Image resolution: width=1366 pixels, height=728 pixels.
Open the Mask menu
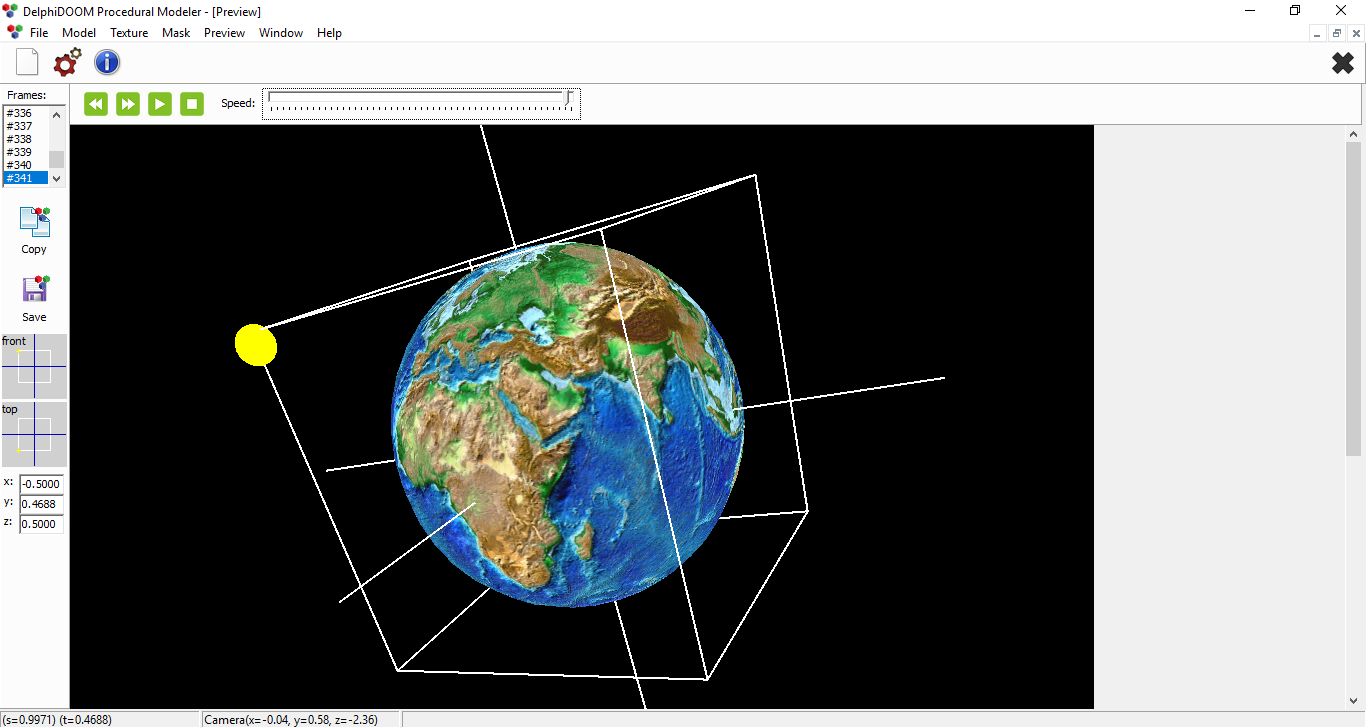coord(176,32)
